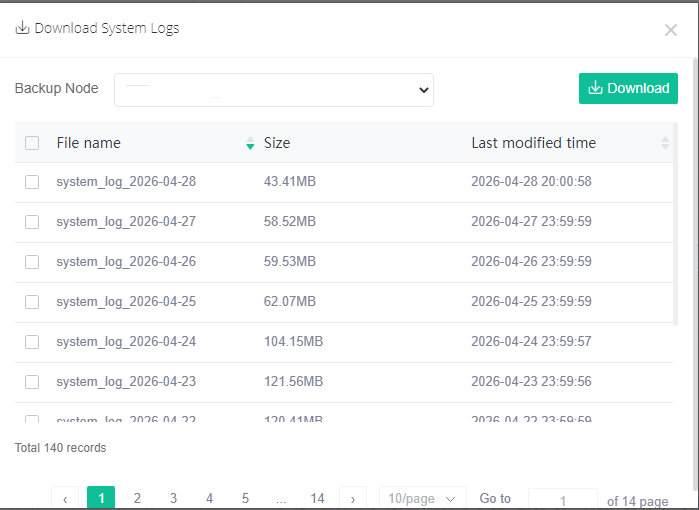Click file name system_log_2026-04-26
699x510 pixels.
tap(126, 262)
